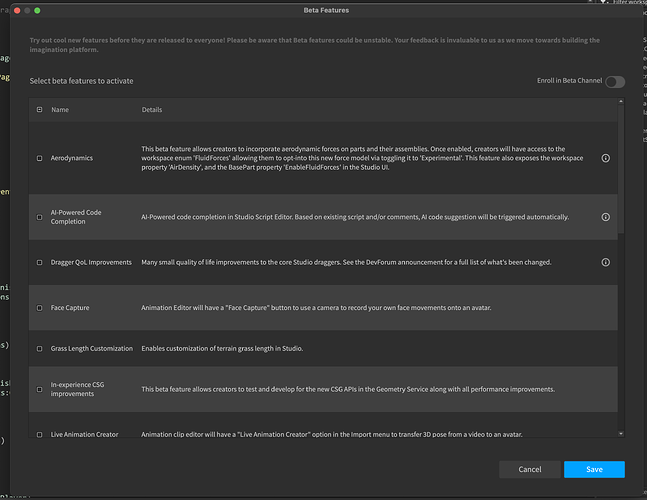Screen dimensions: 647x500
Task: Check the AI-Powered Code Completion box
Action: coord(40,217)
